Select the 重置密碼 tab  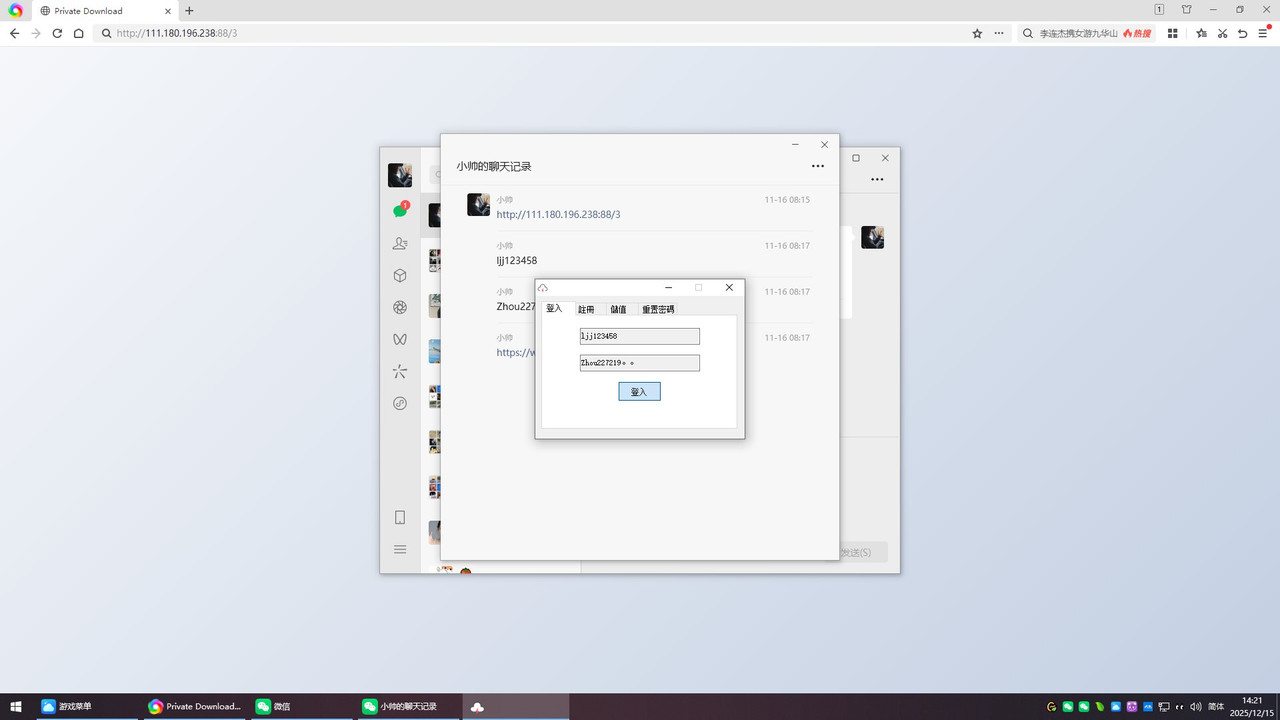point(658,309)
